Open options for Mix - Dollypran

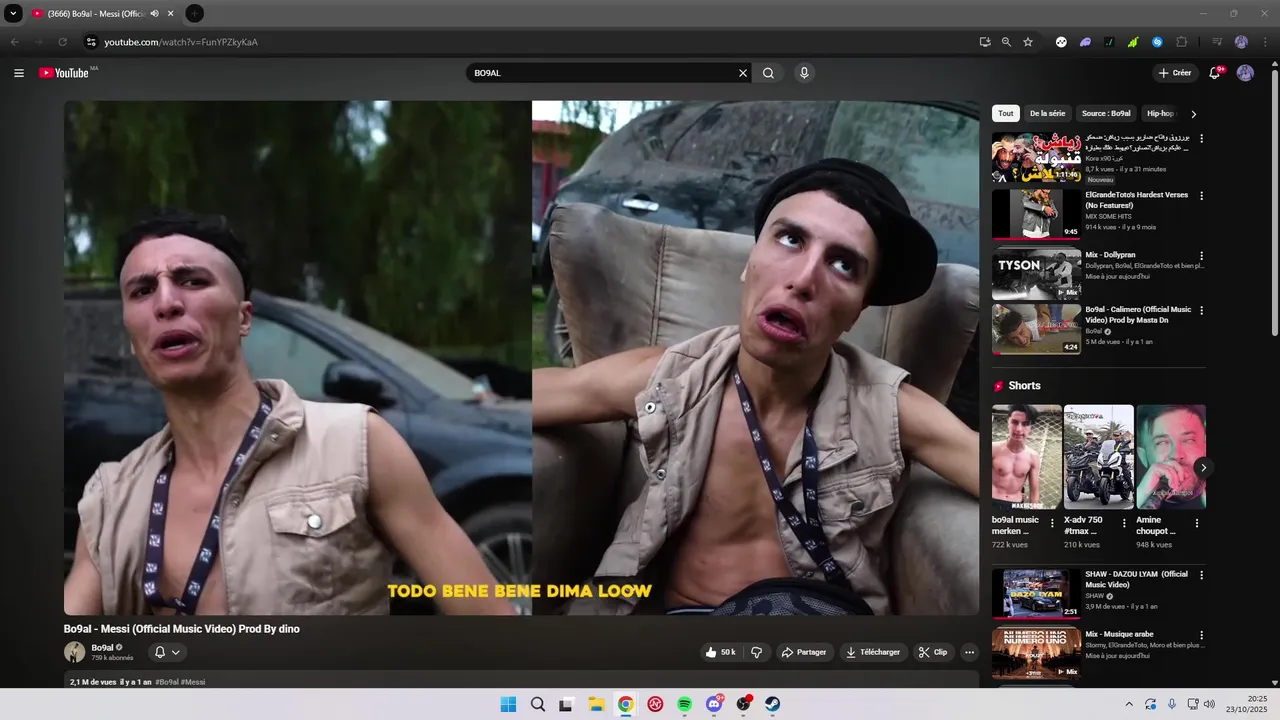1202,256
